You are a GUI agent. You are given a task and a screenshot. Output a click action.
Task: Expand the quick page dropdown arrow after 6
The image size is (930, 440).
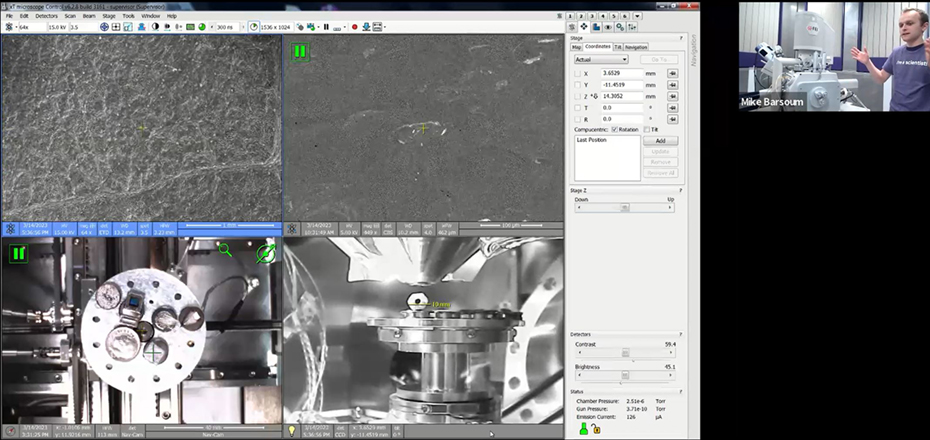(x=638, y=16)
